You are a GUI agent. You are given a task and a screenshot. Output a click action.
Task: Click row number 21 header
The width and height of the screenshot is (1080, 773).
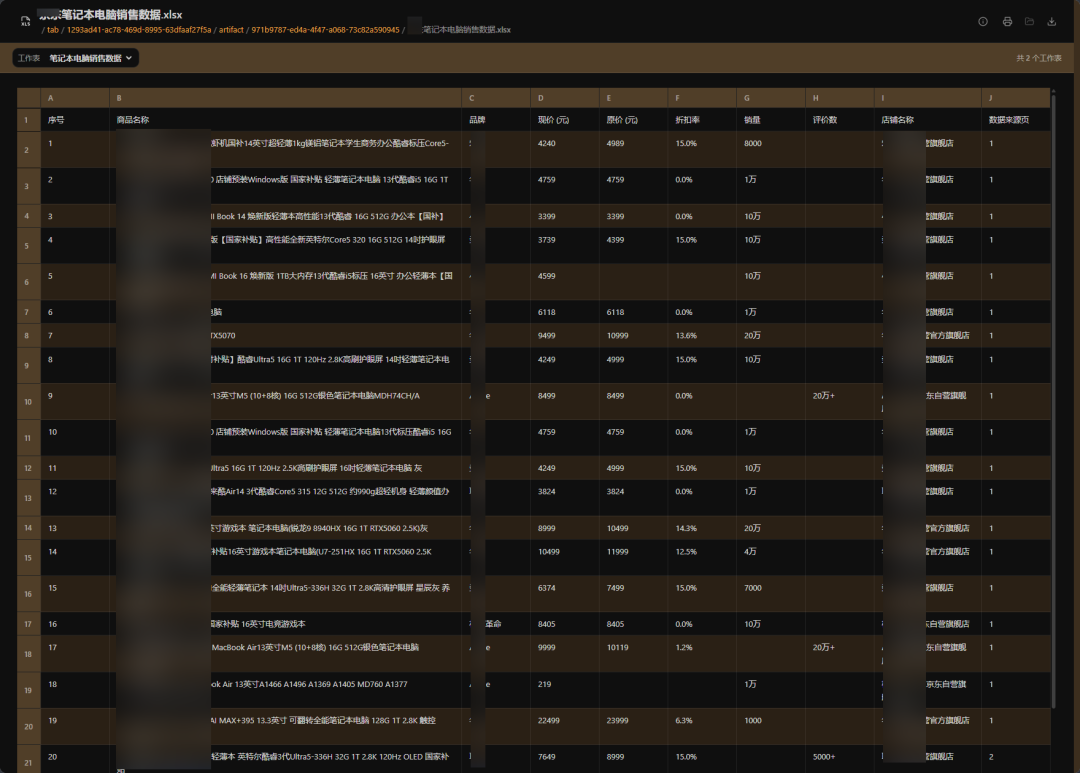click(x=28, y=759)
